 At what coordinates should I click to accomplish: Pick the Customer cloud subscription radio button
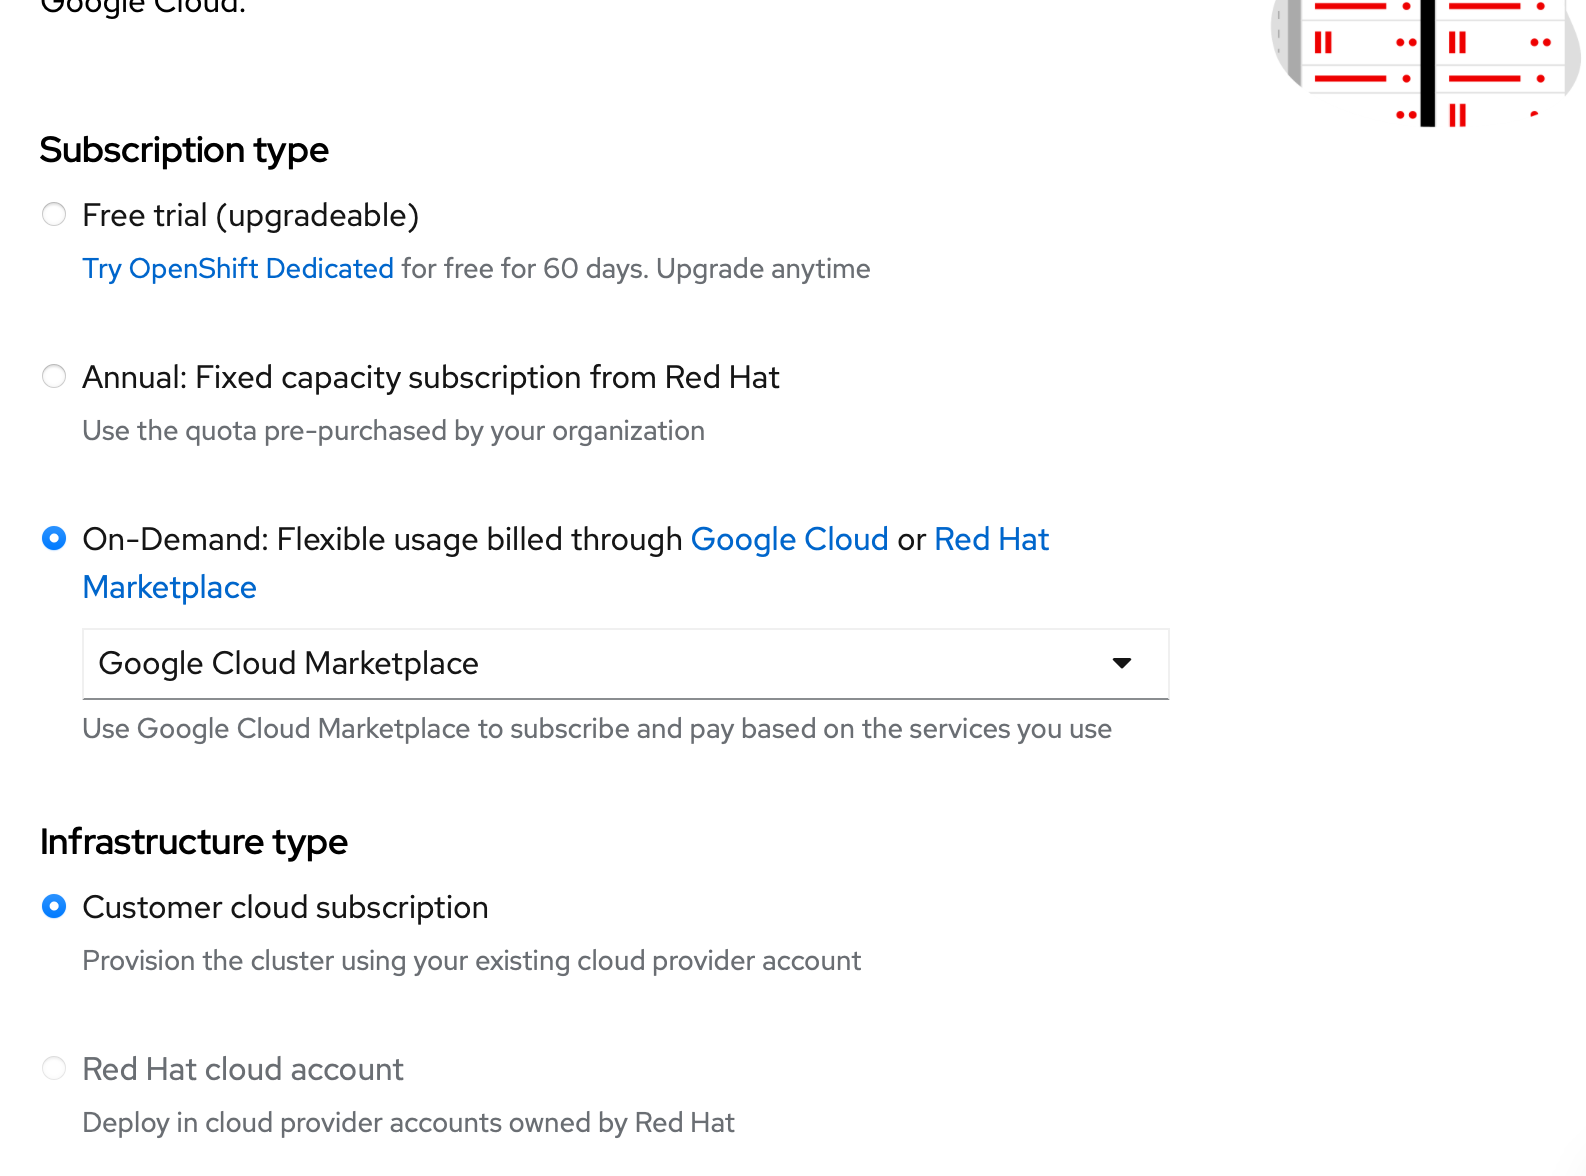54,907
